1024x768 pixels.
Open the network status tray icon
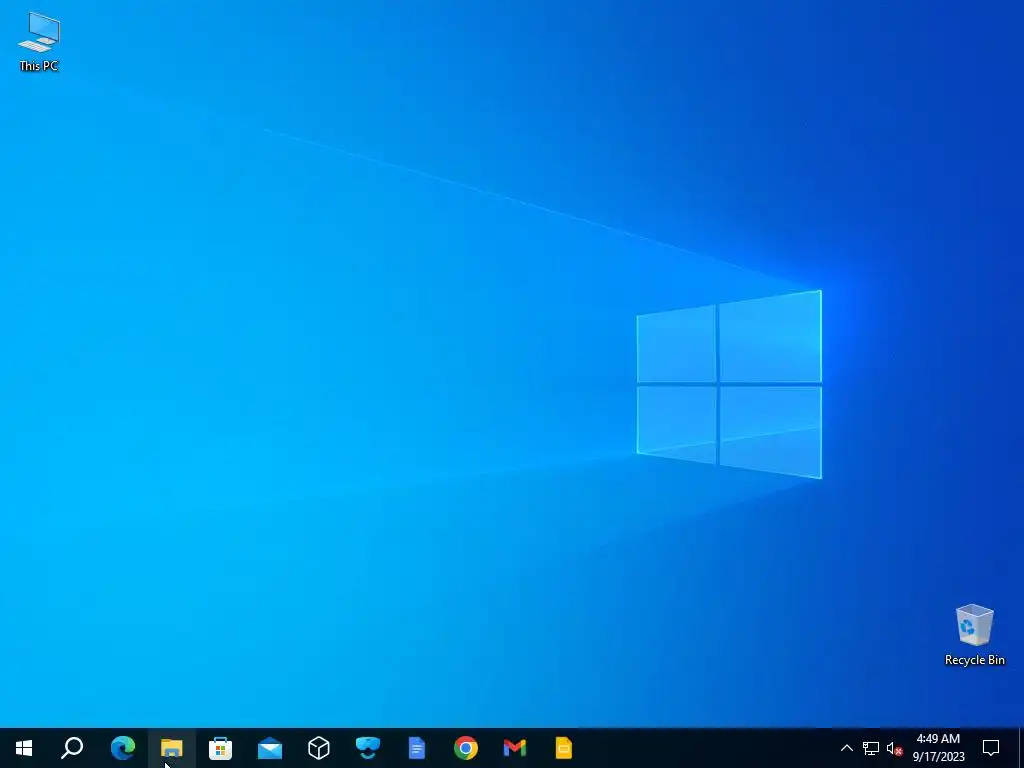(871, 748)
